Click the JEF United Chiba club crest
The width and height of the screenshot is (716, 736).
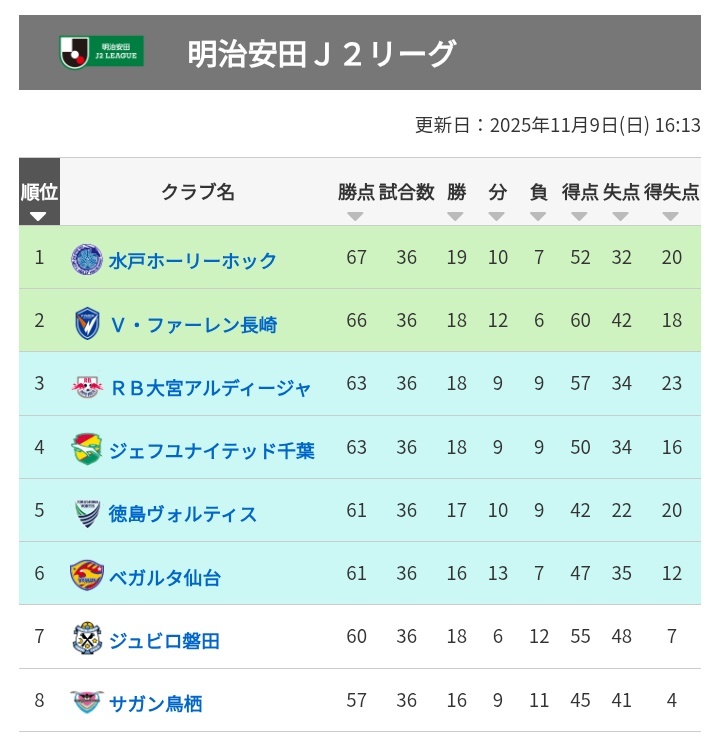point(87,449)
